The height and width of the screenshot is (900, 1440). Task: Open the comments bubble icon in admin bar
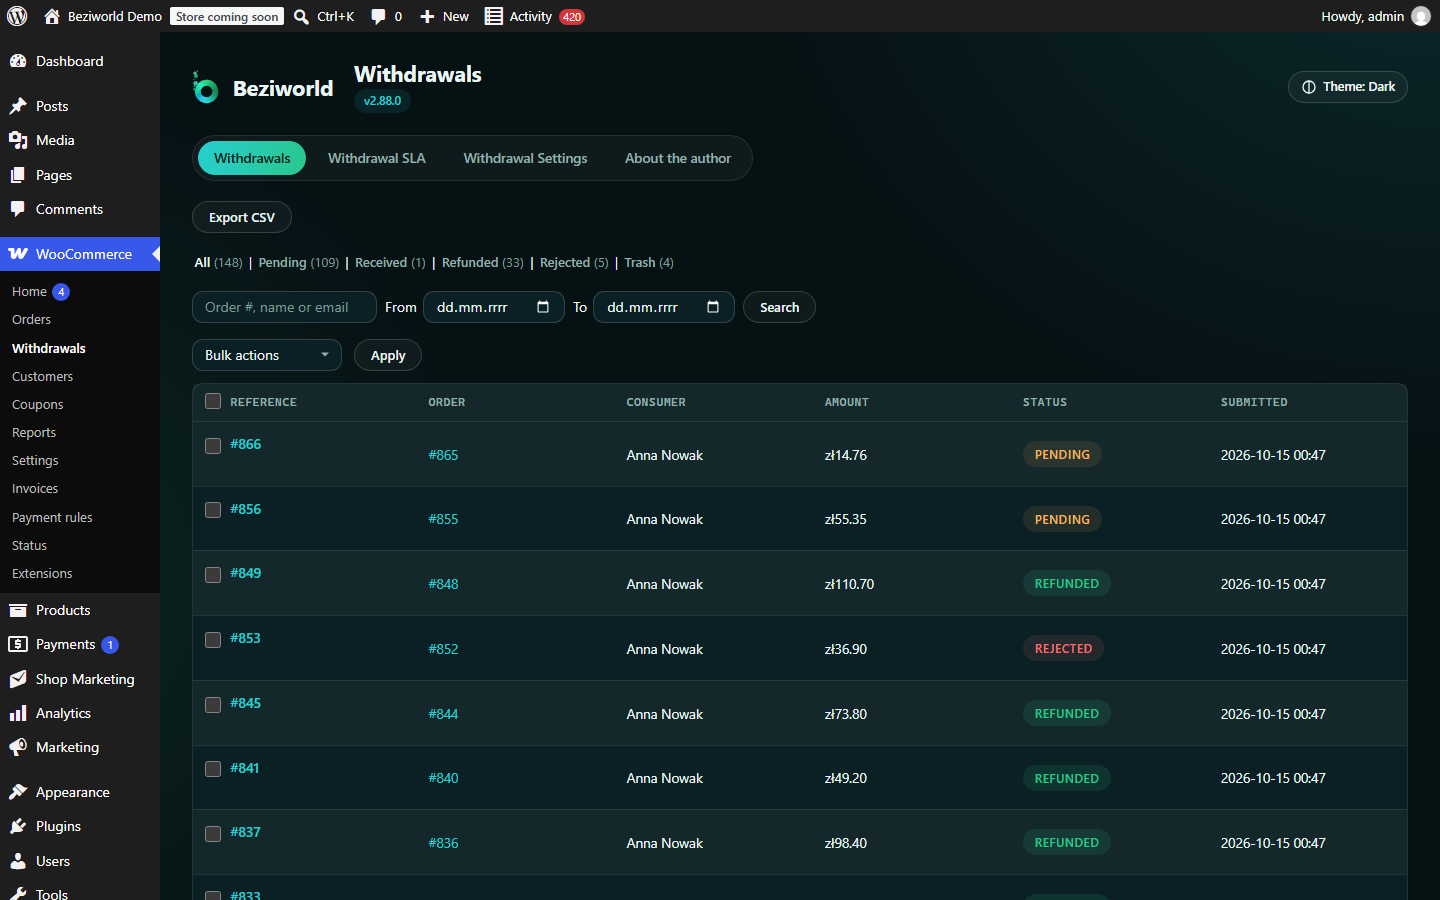click(x=378, y=16)
